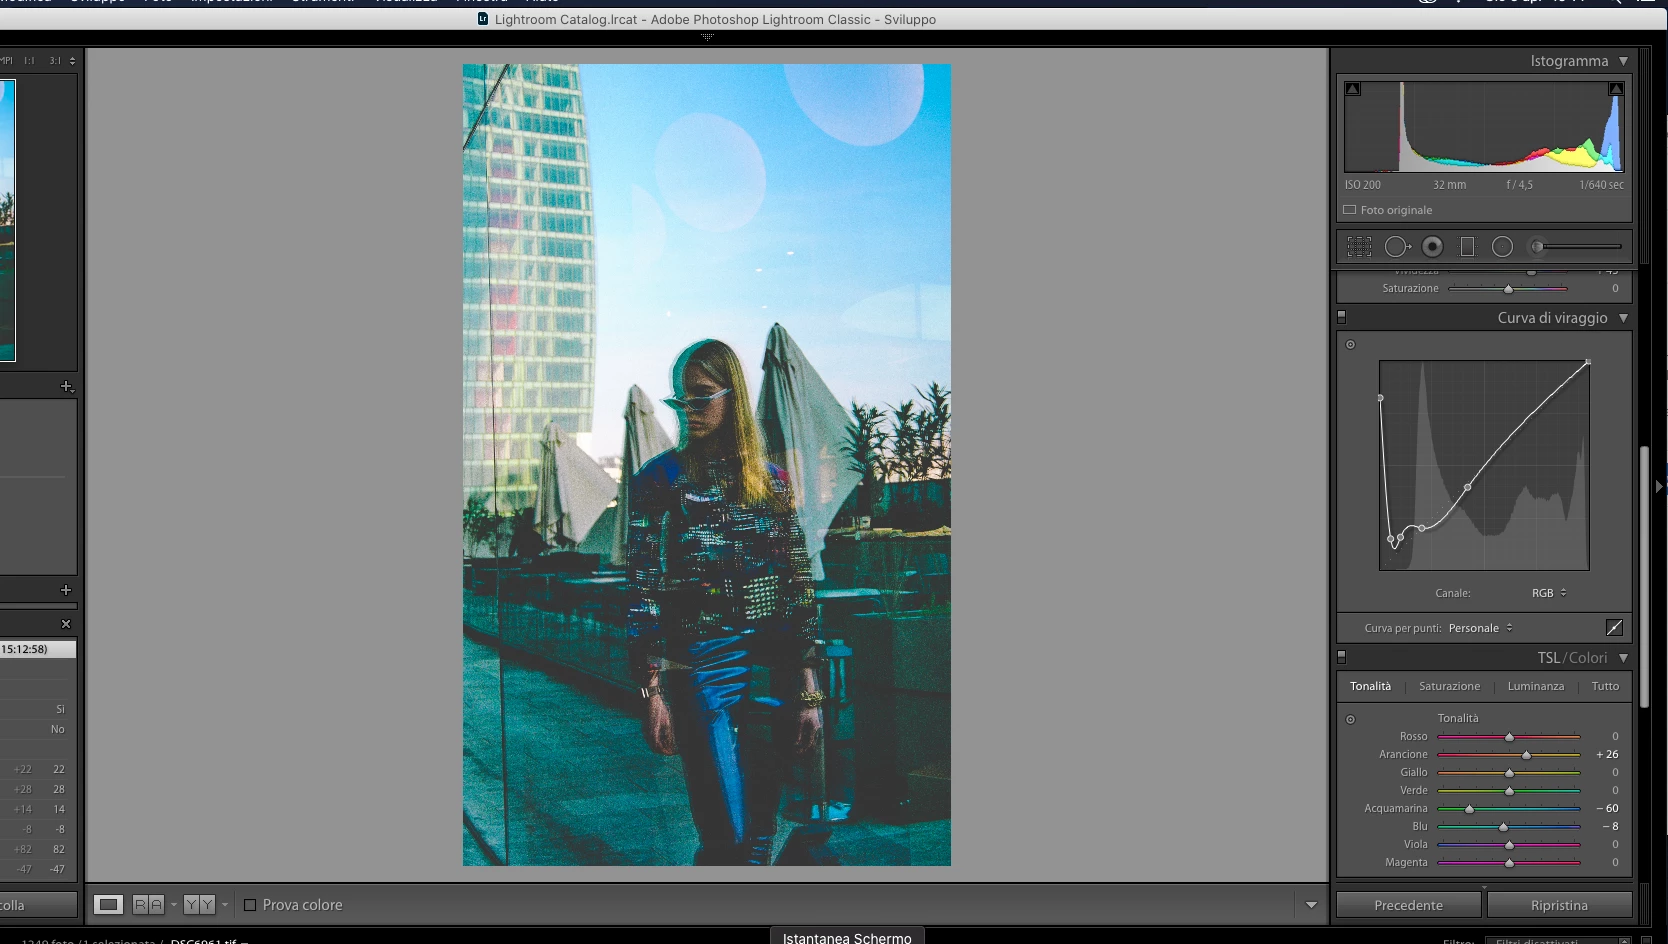Image resolution: width=1668 pixels, height=944 pixels.
Task: Select the Spot Removal tool
Action: pos(1397,246)
